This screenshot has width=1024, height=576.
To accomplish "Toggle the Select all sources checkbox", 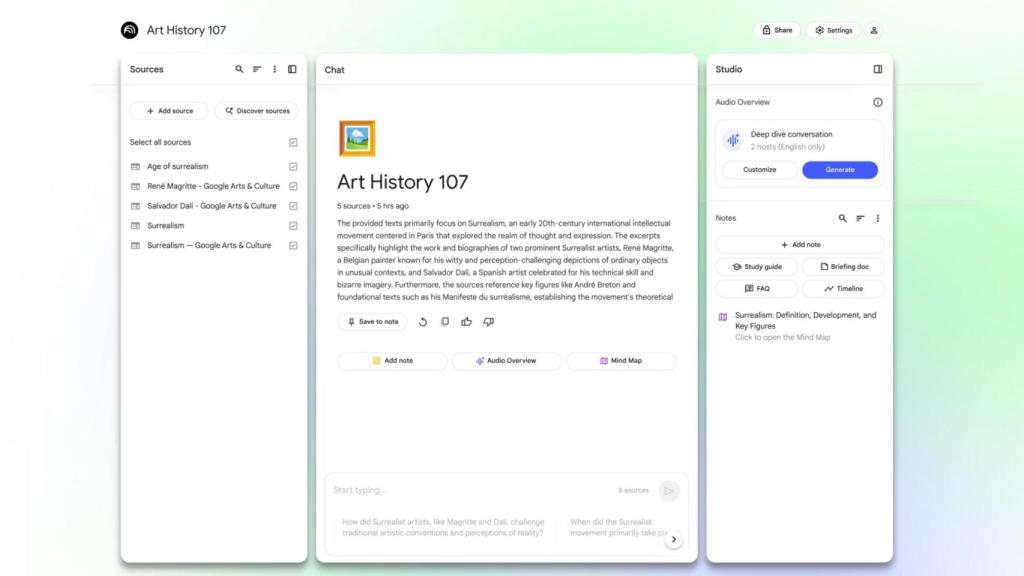I will [x=293, y=142].
